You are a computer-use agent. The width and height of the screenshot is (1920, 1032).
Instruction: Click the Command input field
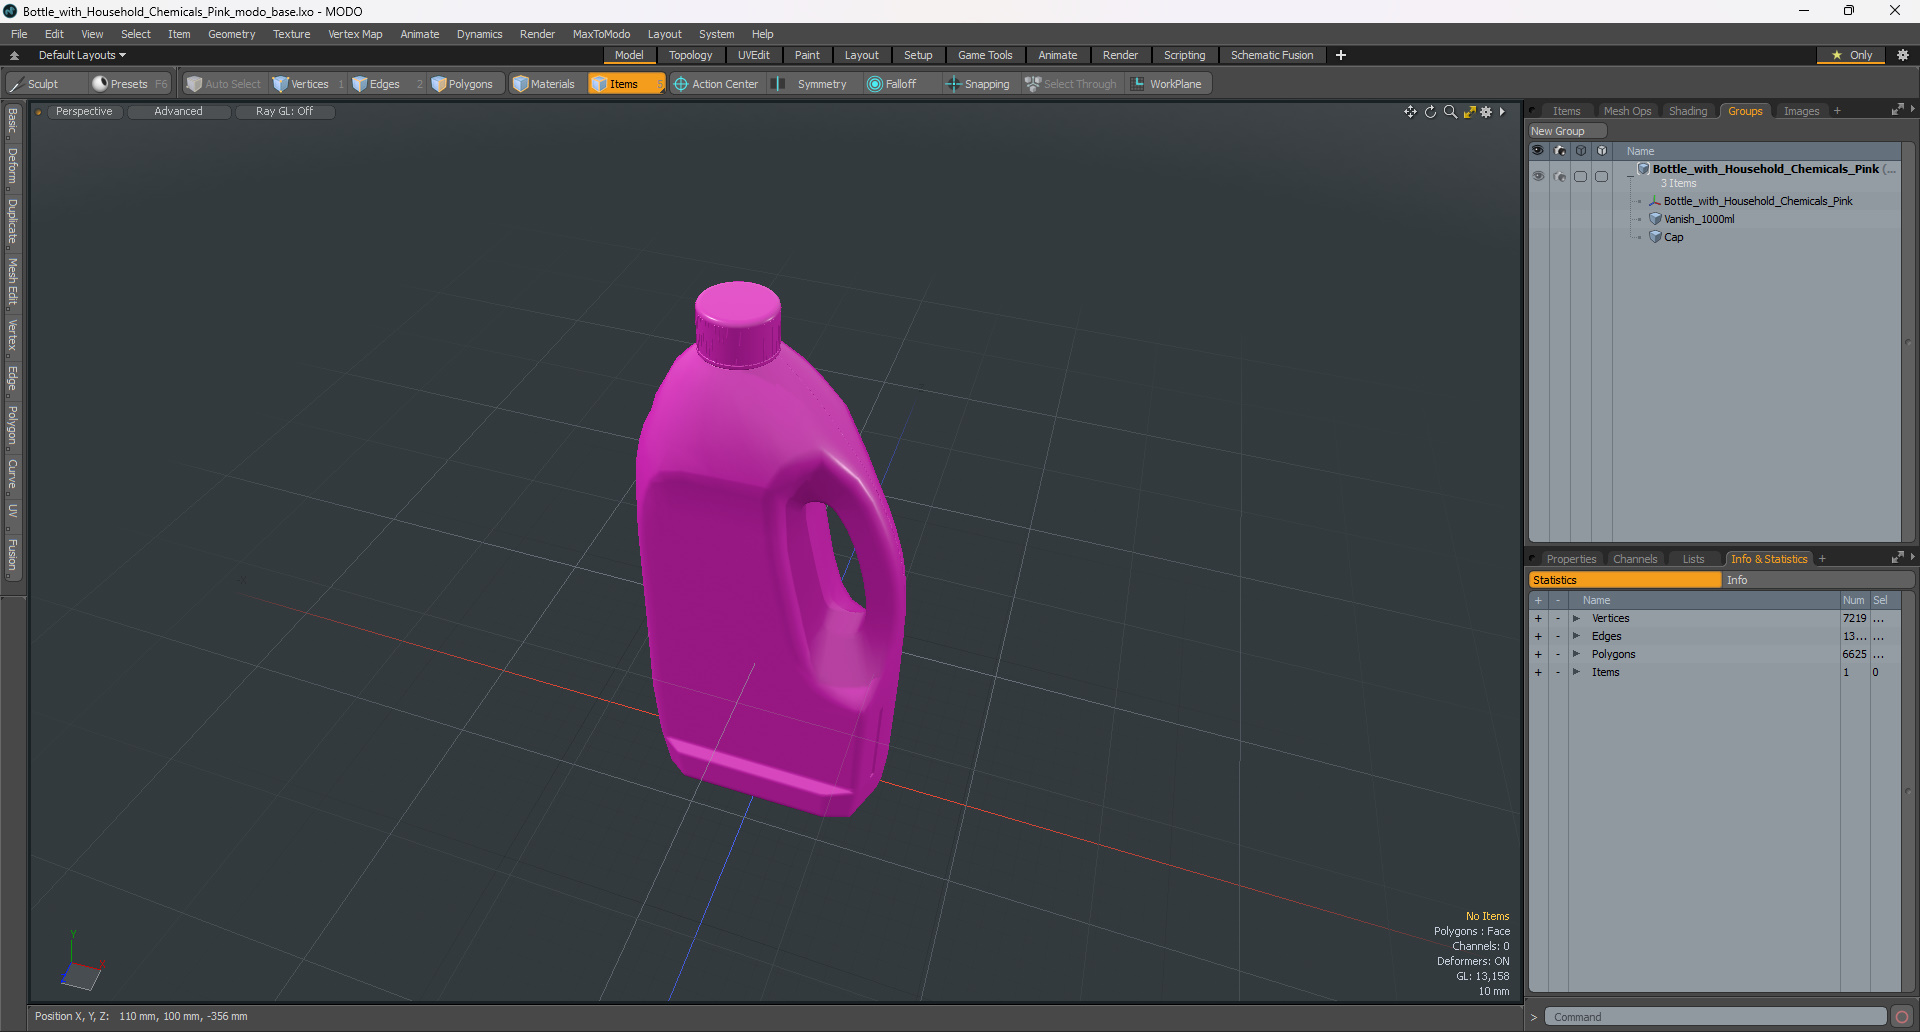[x=1715, y=1017]
